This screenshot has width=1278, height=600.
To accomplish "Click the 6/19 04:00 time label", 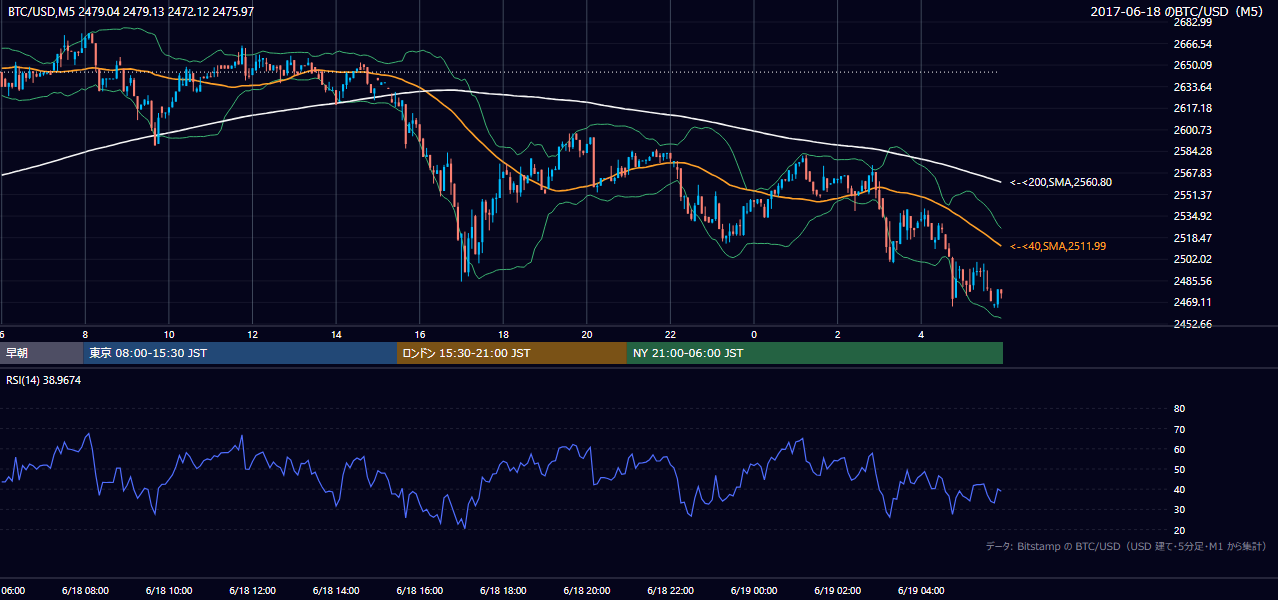I will tap(921, 590).
